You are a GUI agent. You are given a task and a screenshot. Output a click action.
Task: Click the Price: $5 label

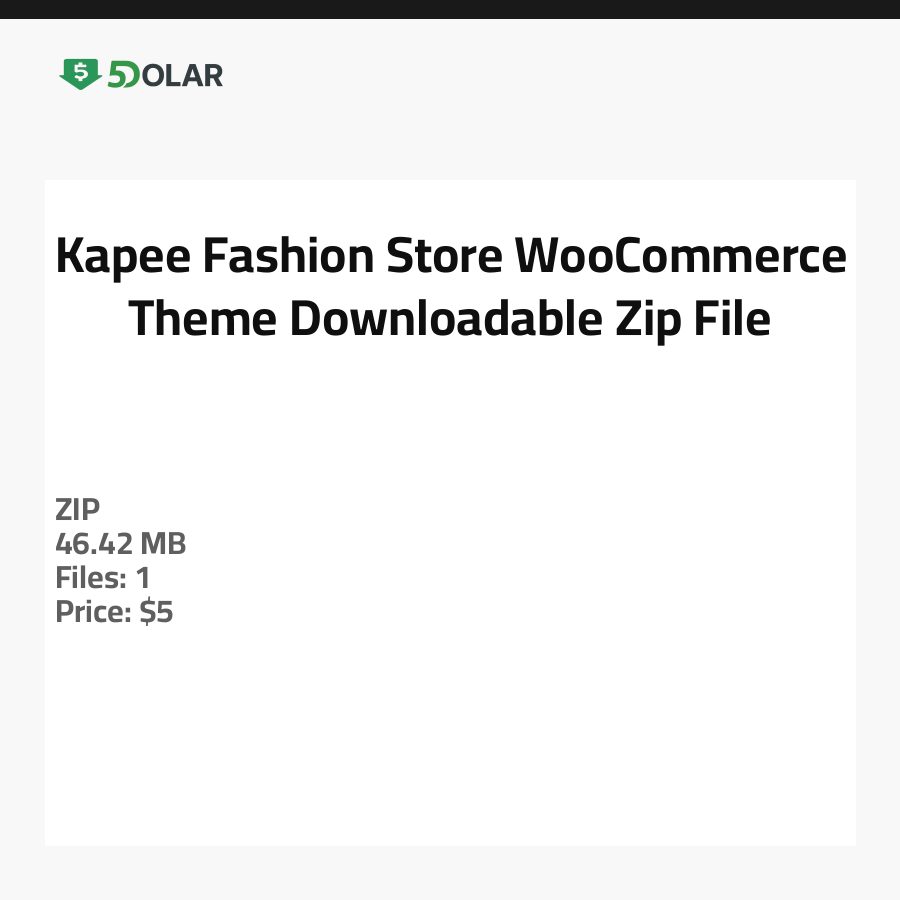click(x=114, y=612)
